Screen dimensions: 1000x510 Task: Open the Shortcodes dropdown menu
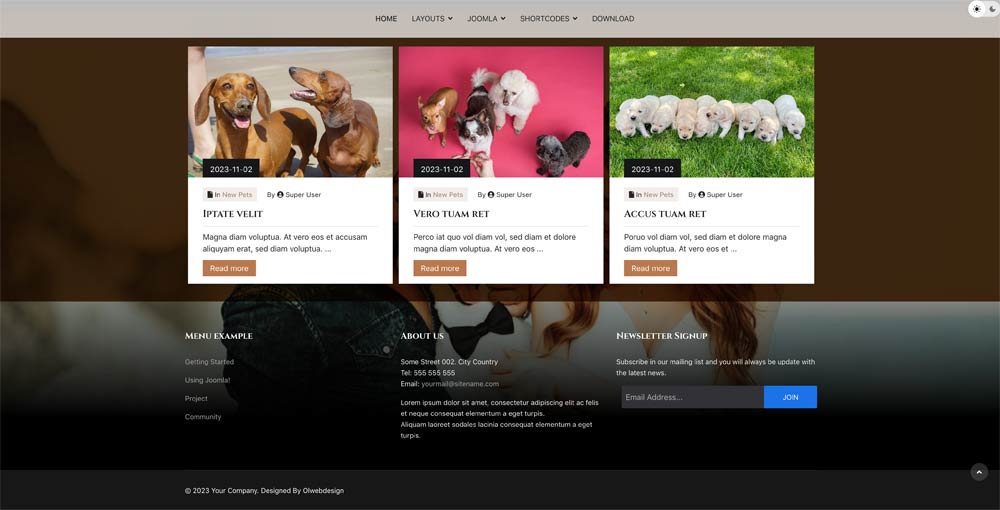pos(548,18)
